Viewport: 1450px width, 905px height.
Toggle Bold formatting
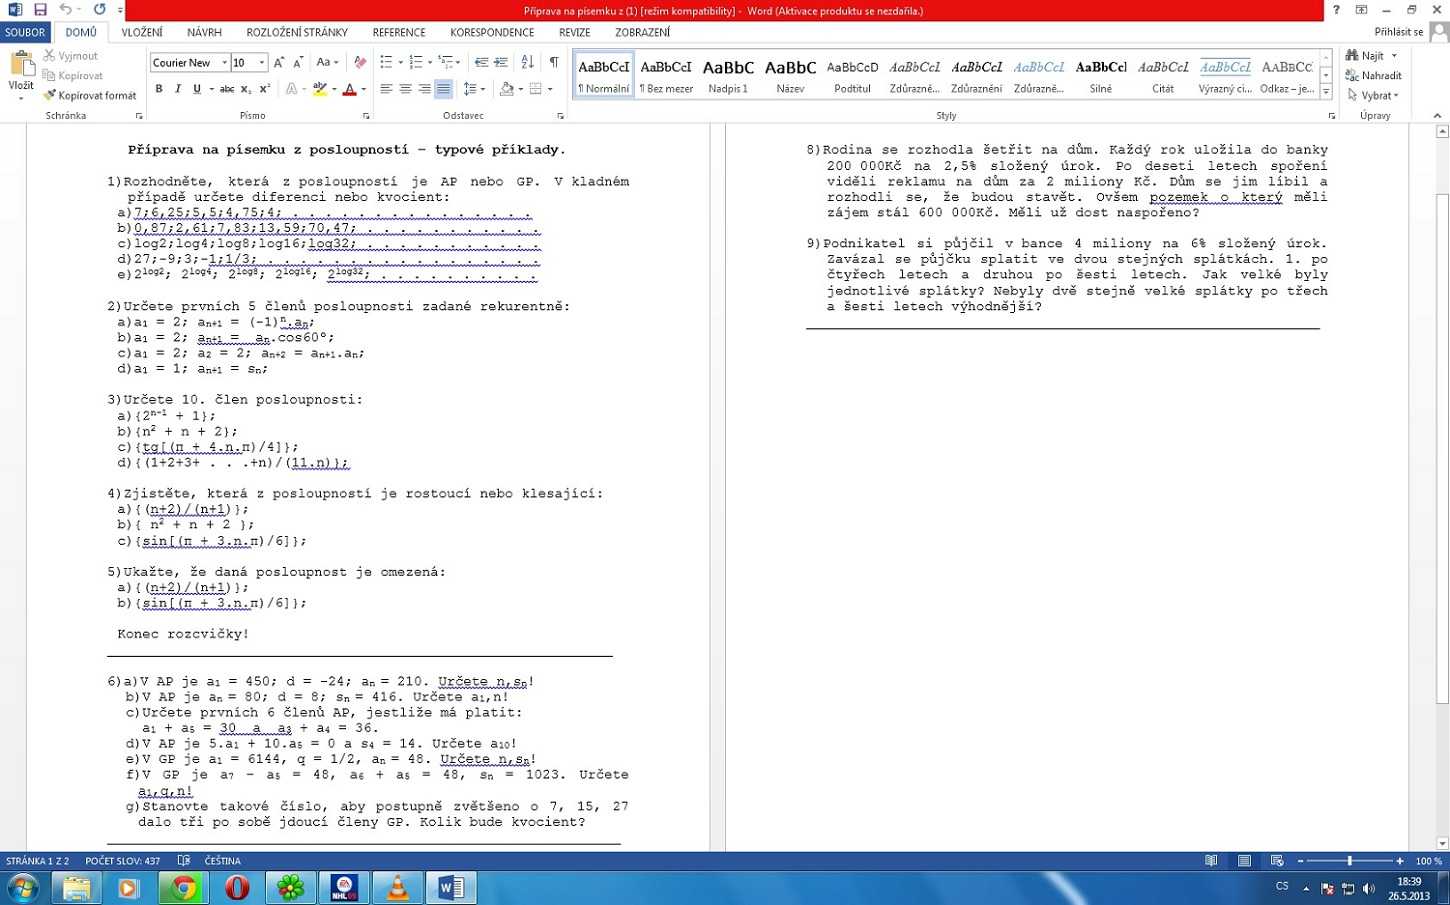point(159,89)
